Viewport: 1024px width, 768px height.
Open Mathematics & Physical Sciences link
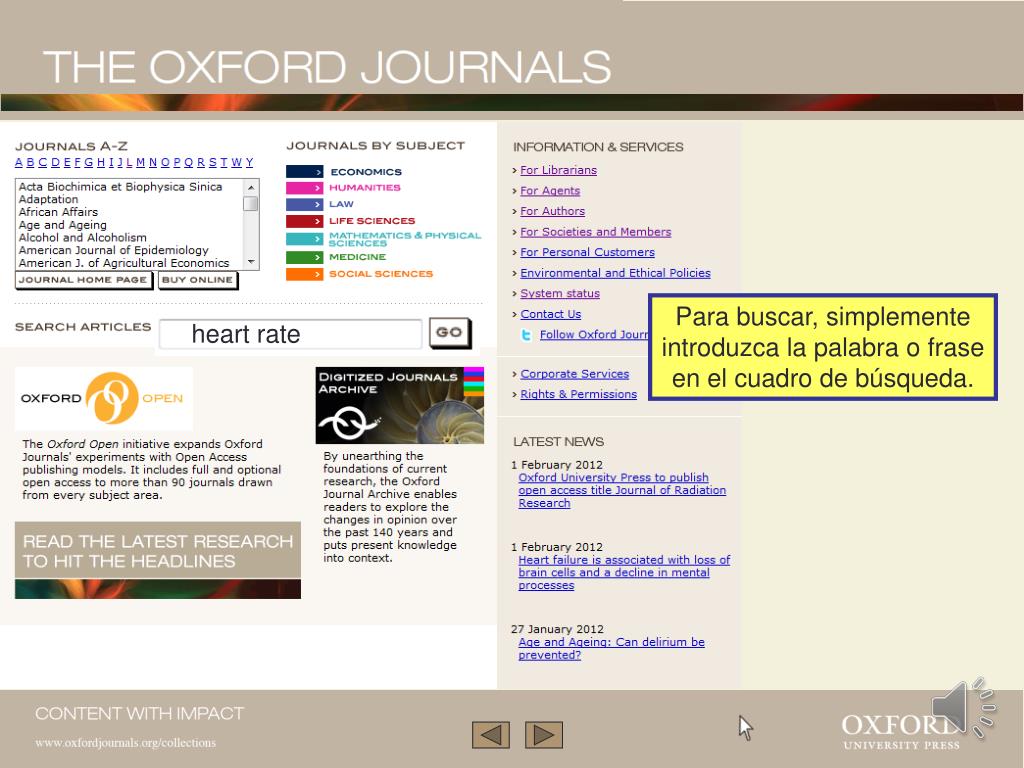click(405, 239)
